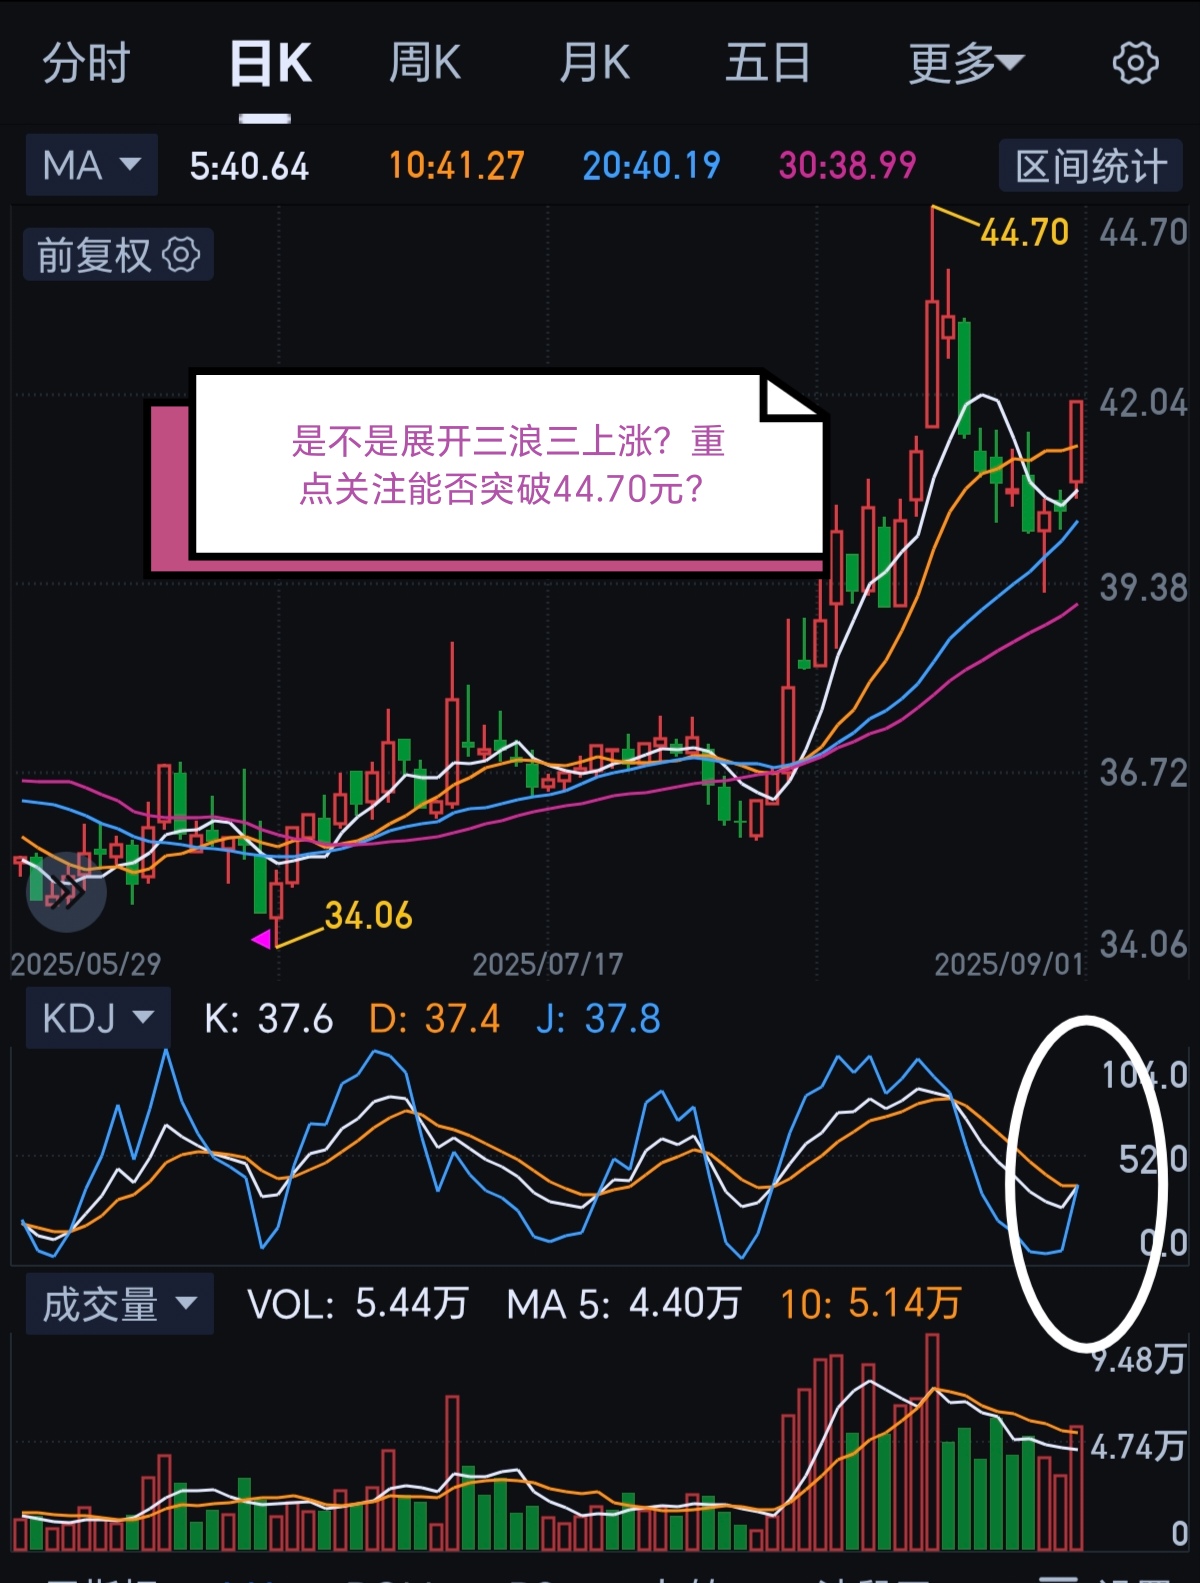Open the 成交量 volume indicator dropdown
1200x1583 pixels.
pyautogui.click(x=119, y=1304)
